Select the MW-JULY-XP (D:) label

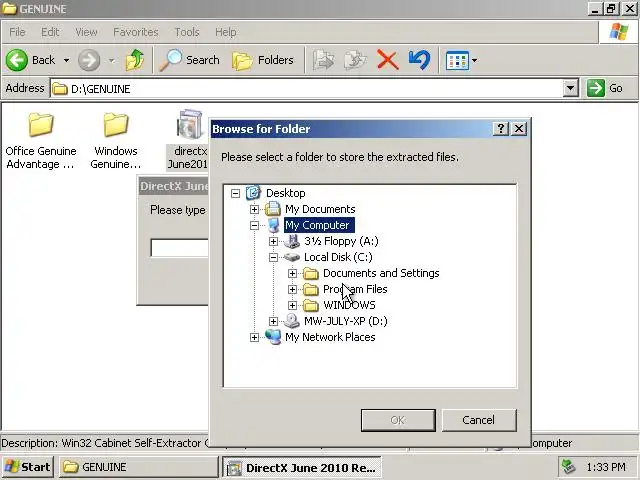pos(346,321)
